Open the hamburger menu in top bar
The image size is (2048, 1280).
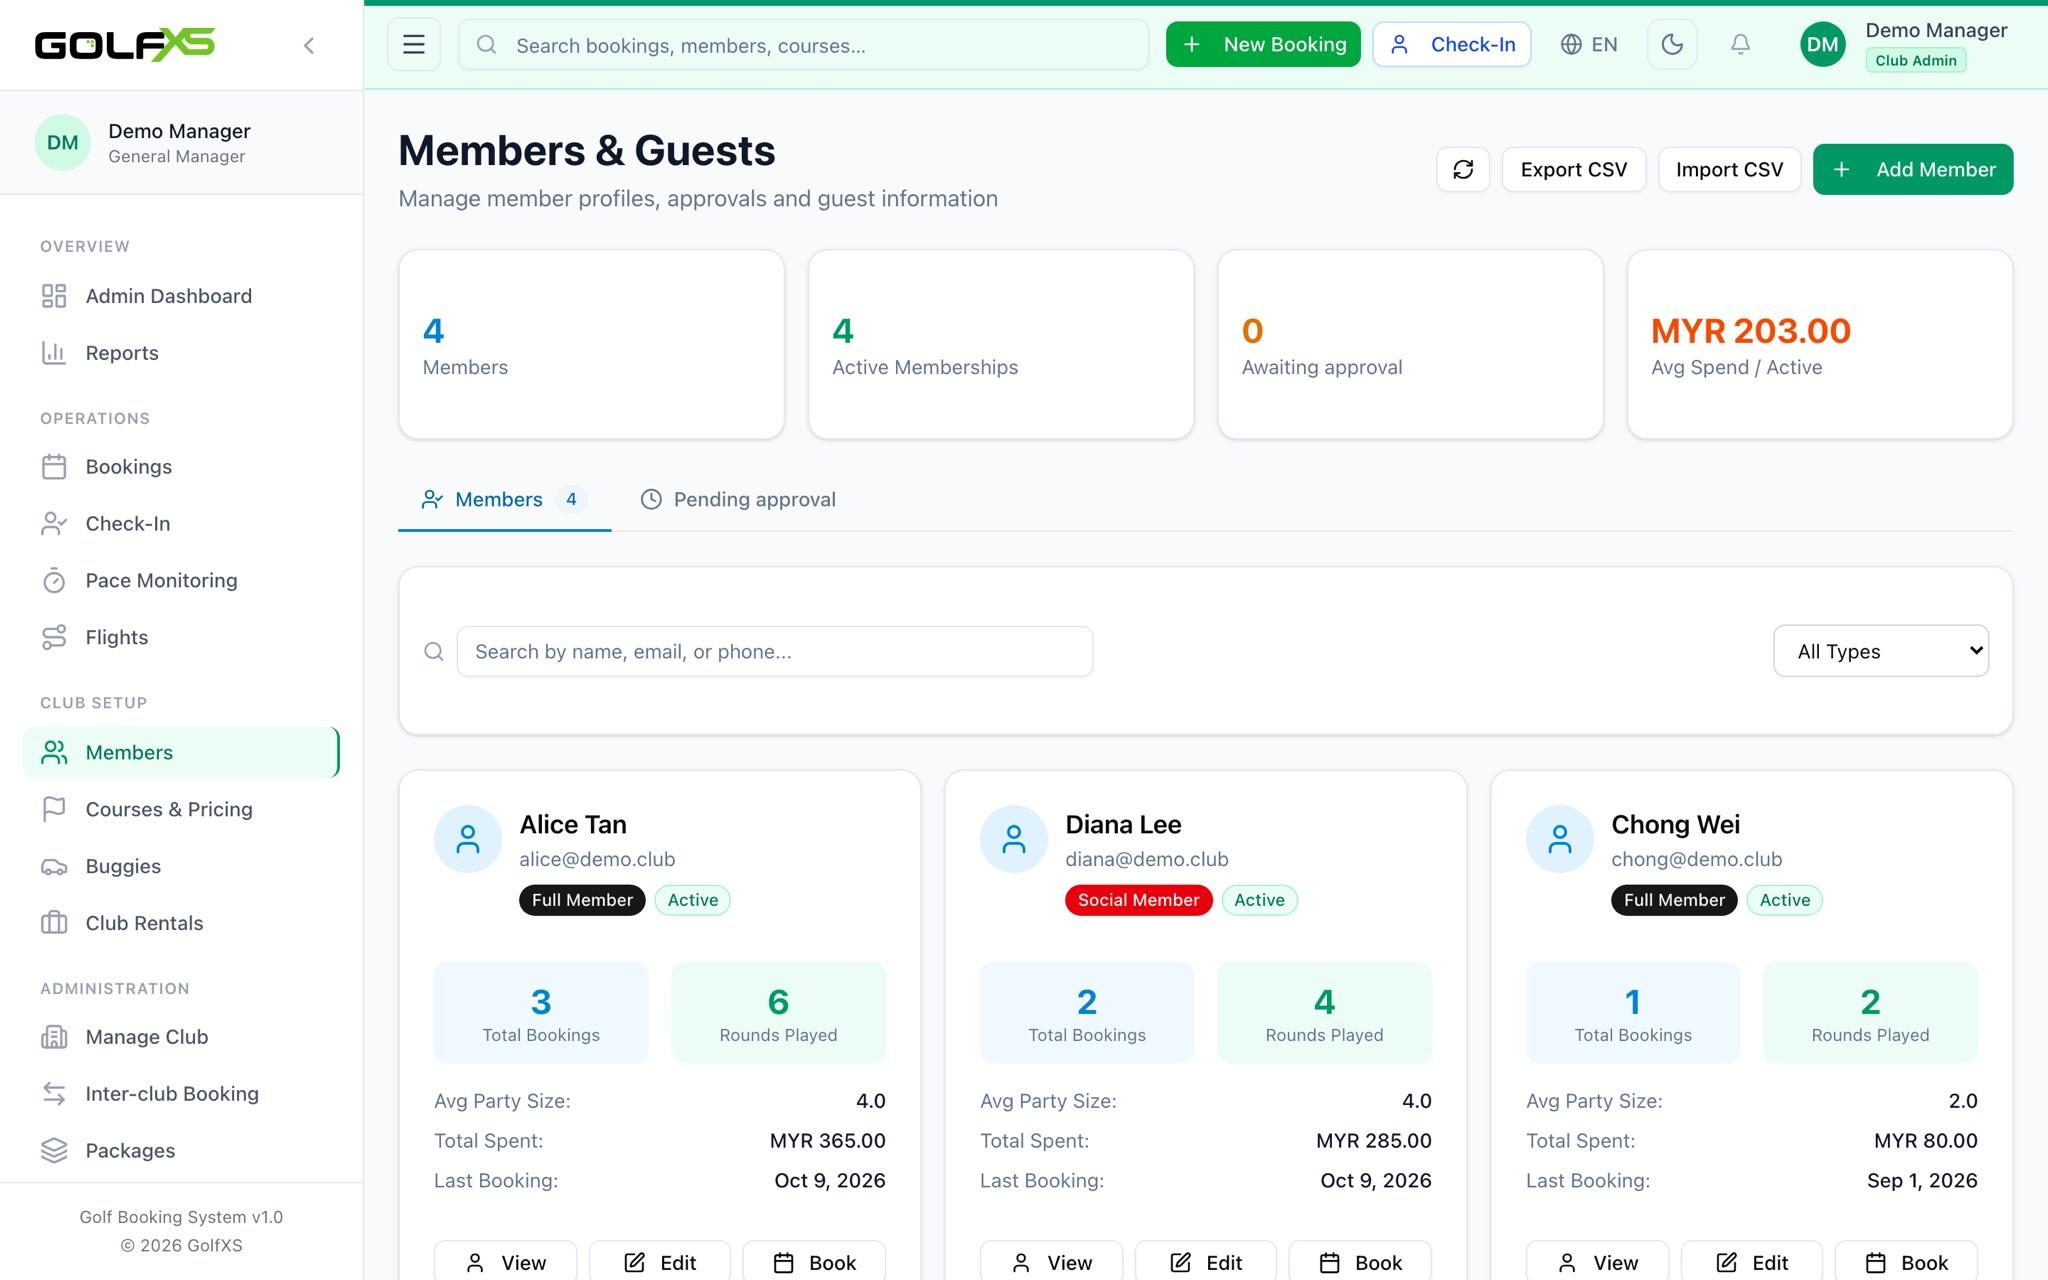coord(414,44)
